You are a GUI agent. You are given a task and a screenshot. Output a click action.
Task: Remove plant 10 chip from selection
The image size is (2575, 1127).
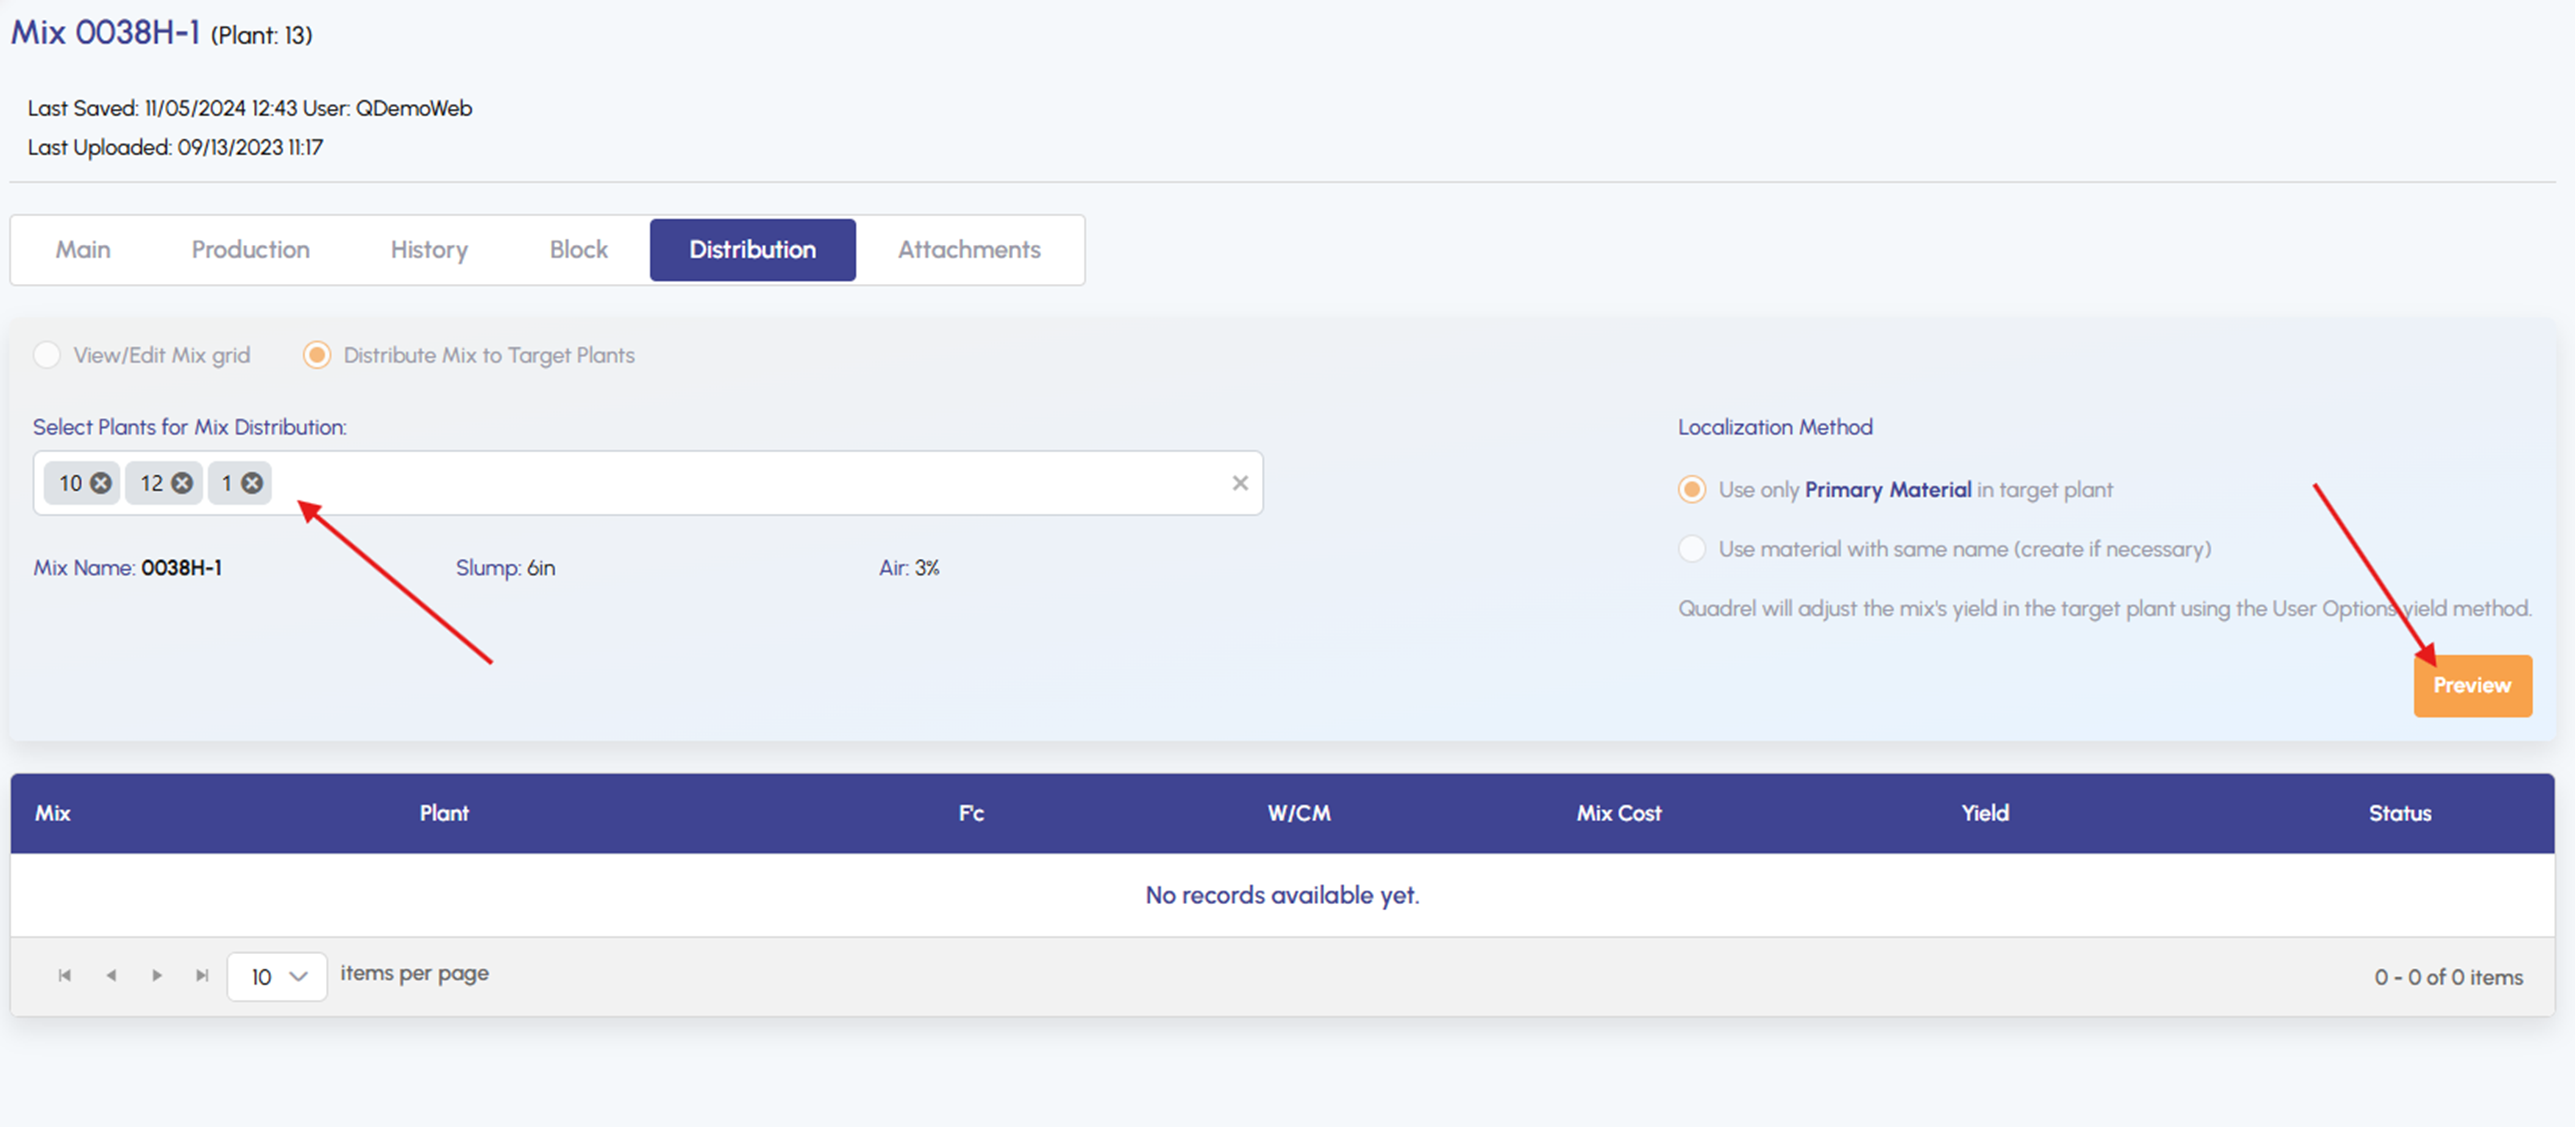(x=101, y=484)
